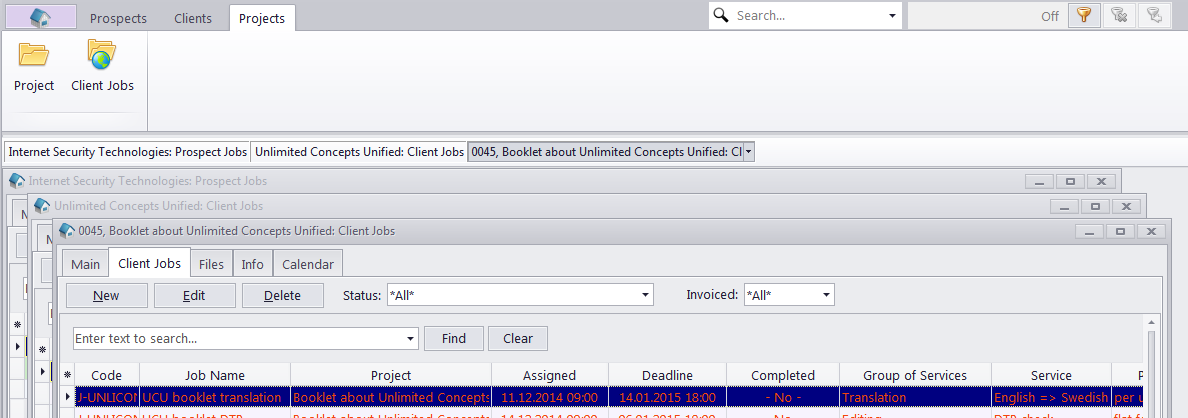Select the UCU booklet translation job cell
This screenshot has height=418, width=1188.
tap(215, 398)
